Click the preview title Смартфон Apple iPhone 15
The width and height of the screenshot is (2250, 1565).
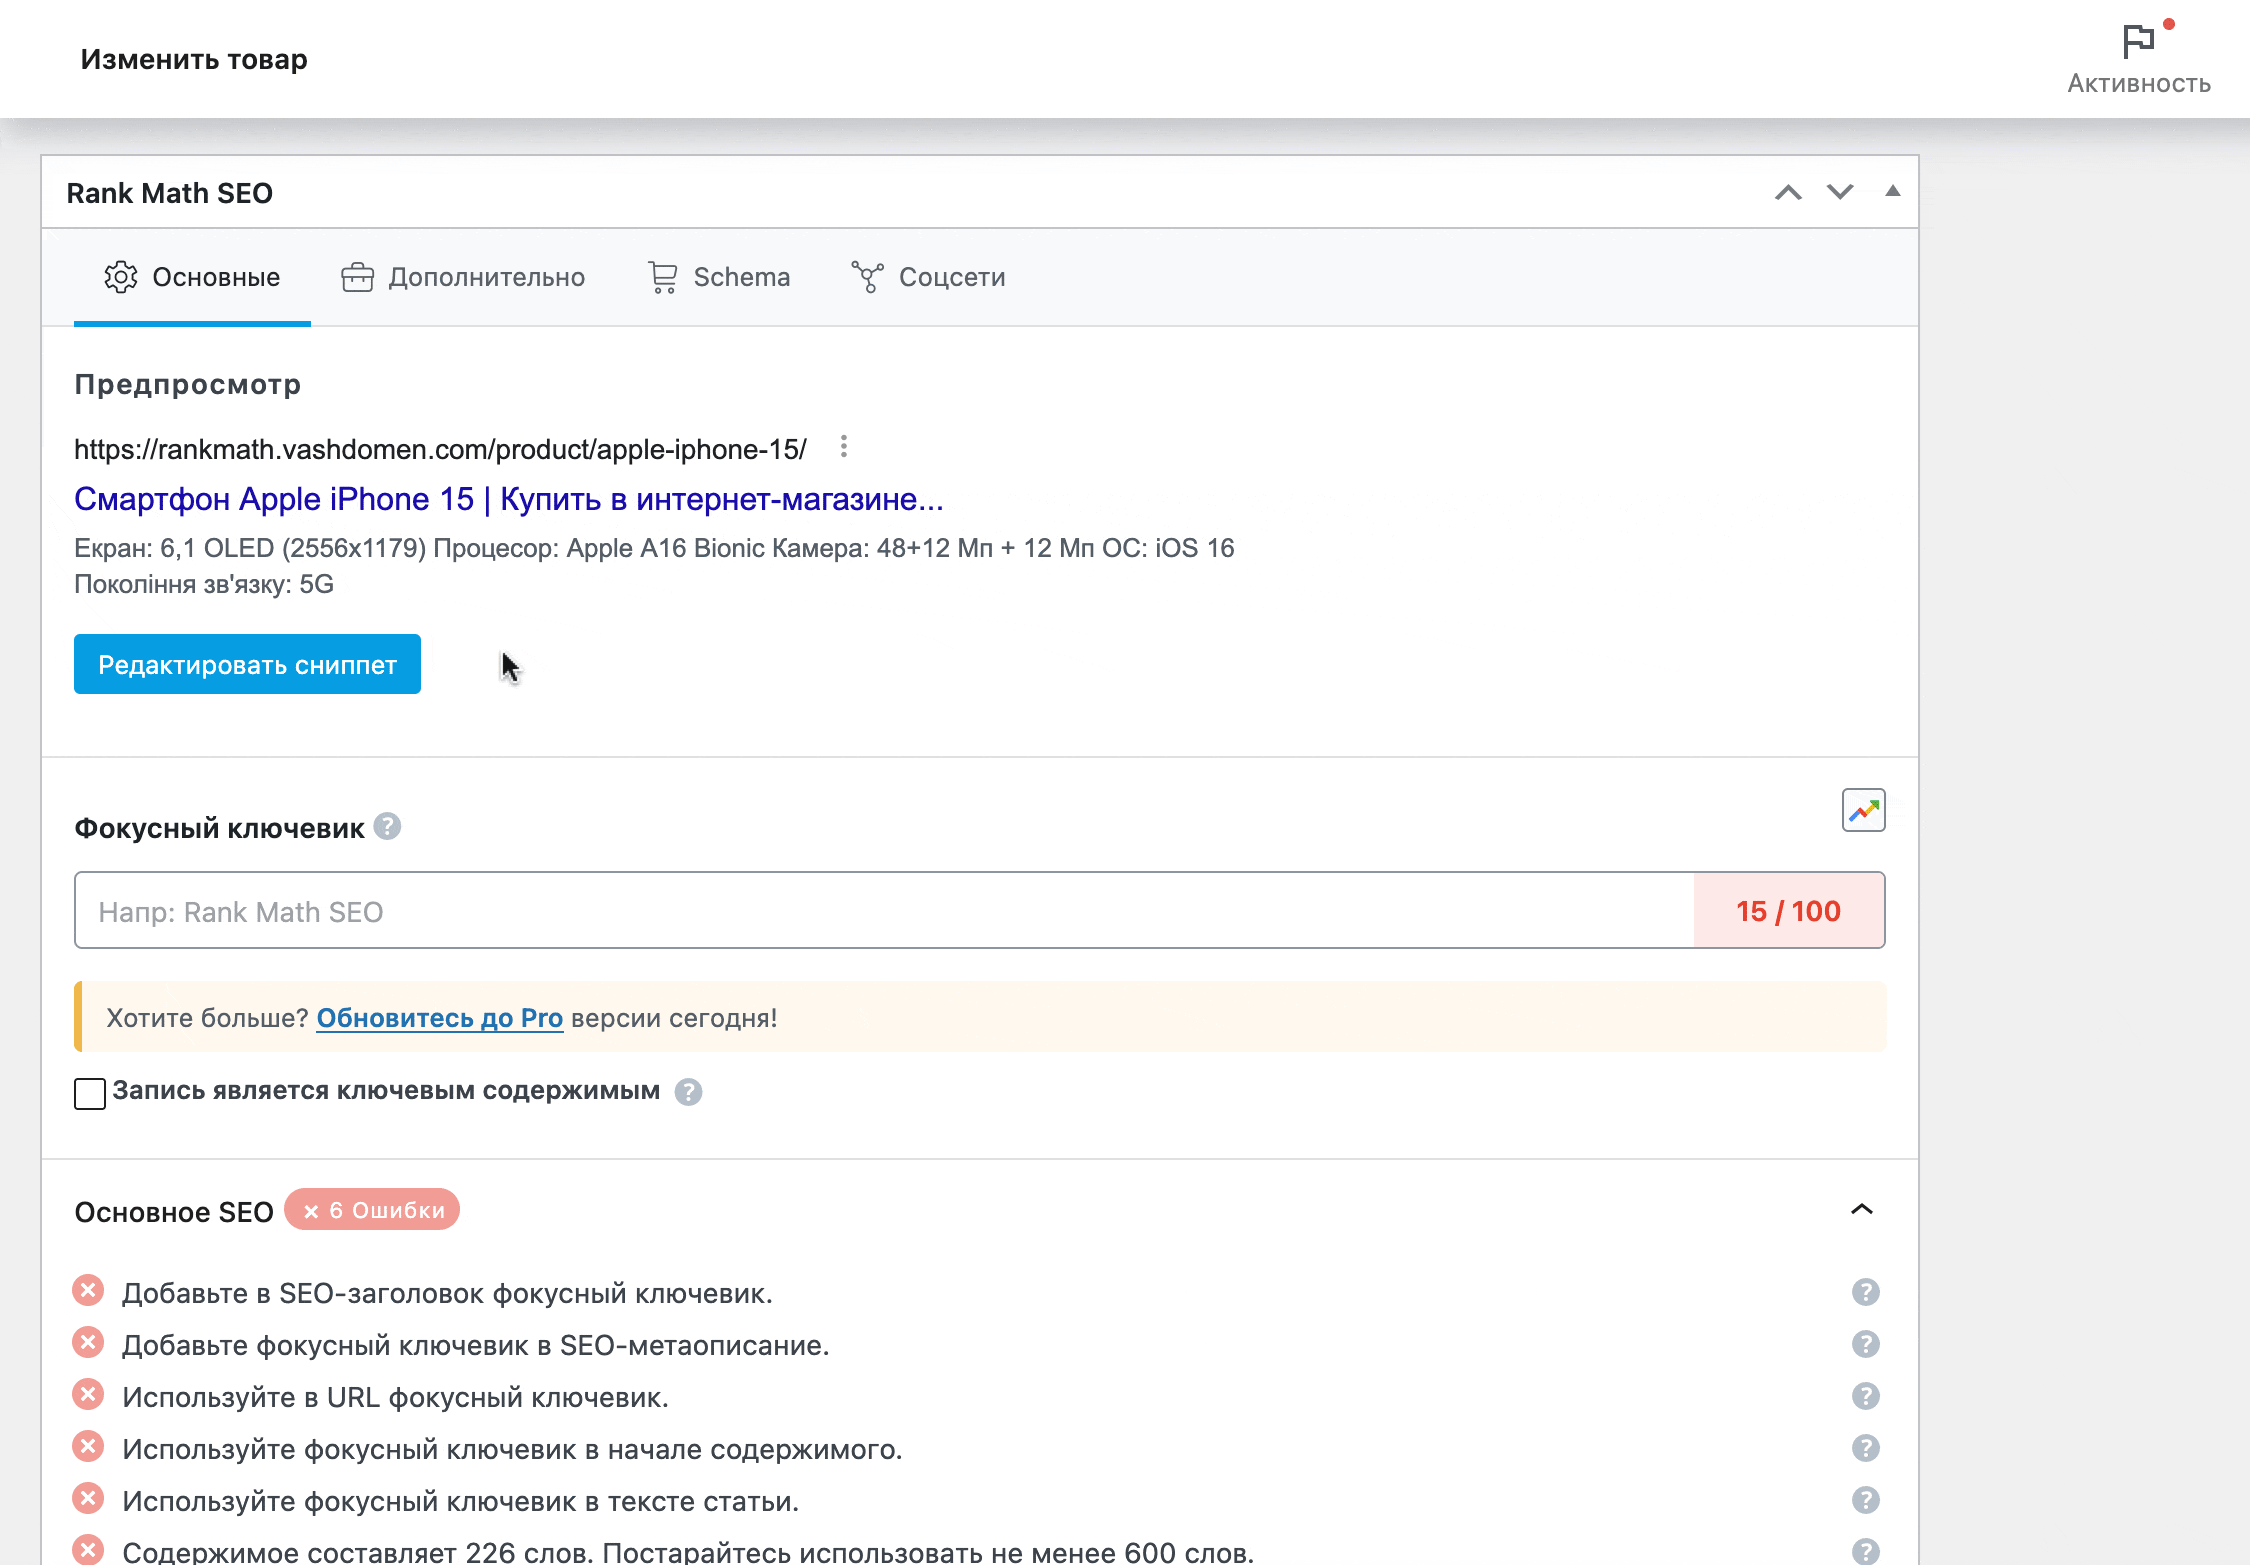point(509,499)
